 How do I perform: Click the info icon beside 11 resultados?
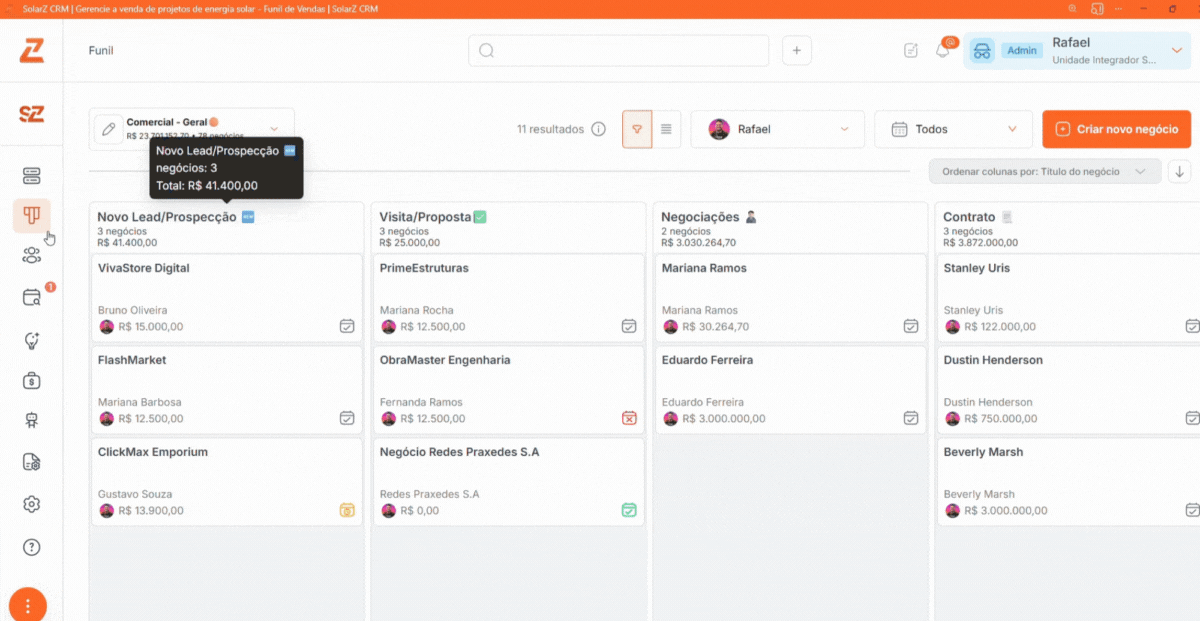599,129
